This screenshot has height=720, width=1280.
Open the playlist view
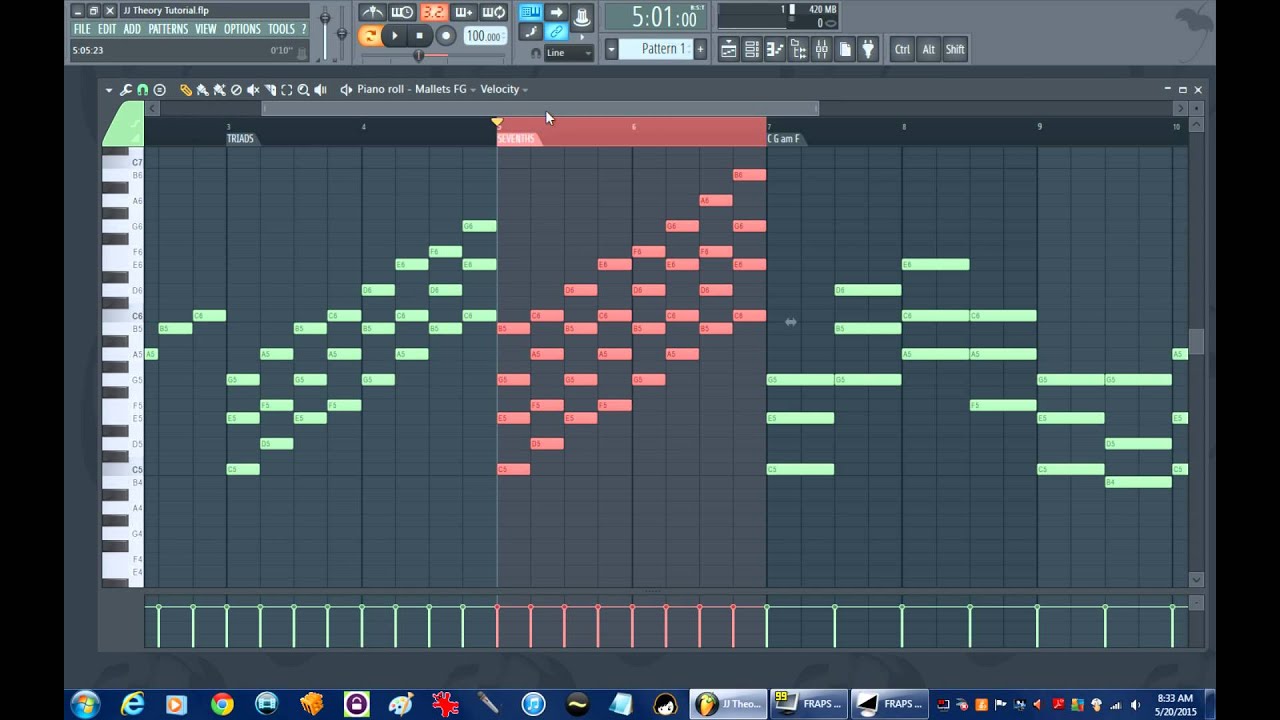pos(728,49)
